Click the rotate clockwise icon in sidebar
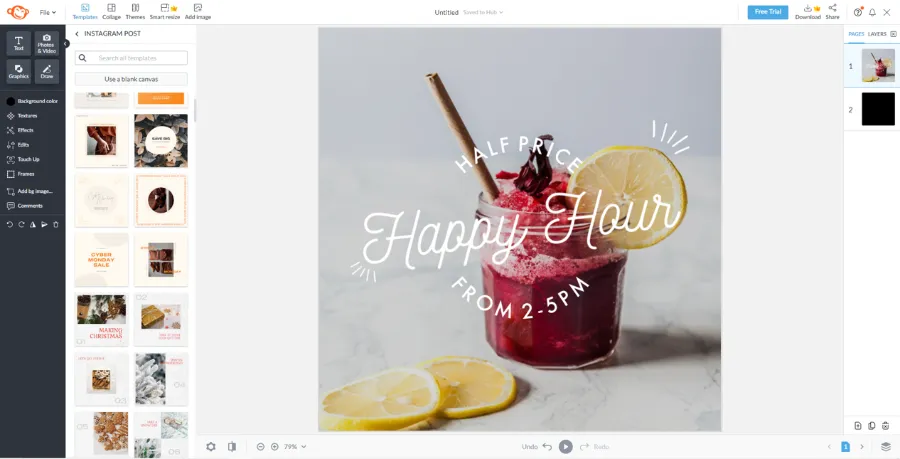This screenshot has height=459, width=900. point(21,224)
